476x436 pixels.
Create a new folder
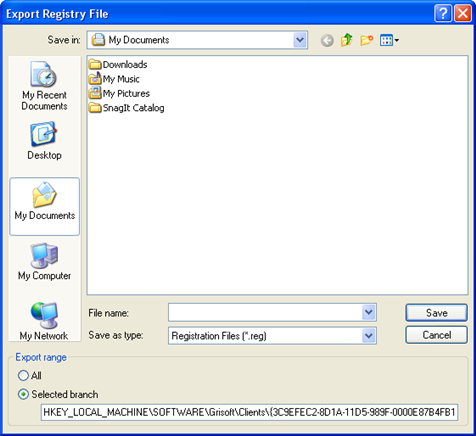pos(366,40)
